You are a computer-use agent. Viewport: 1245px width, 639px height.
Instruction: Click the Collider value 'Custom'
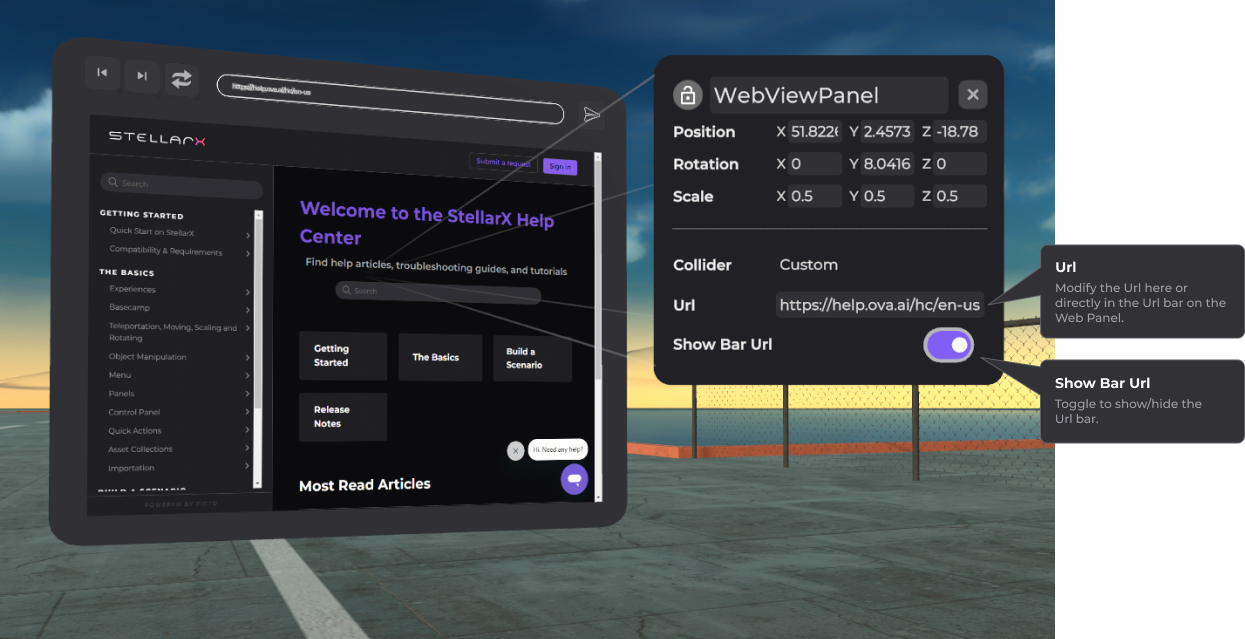click(x=808, y=265)
